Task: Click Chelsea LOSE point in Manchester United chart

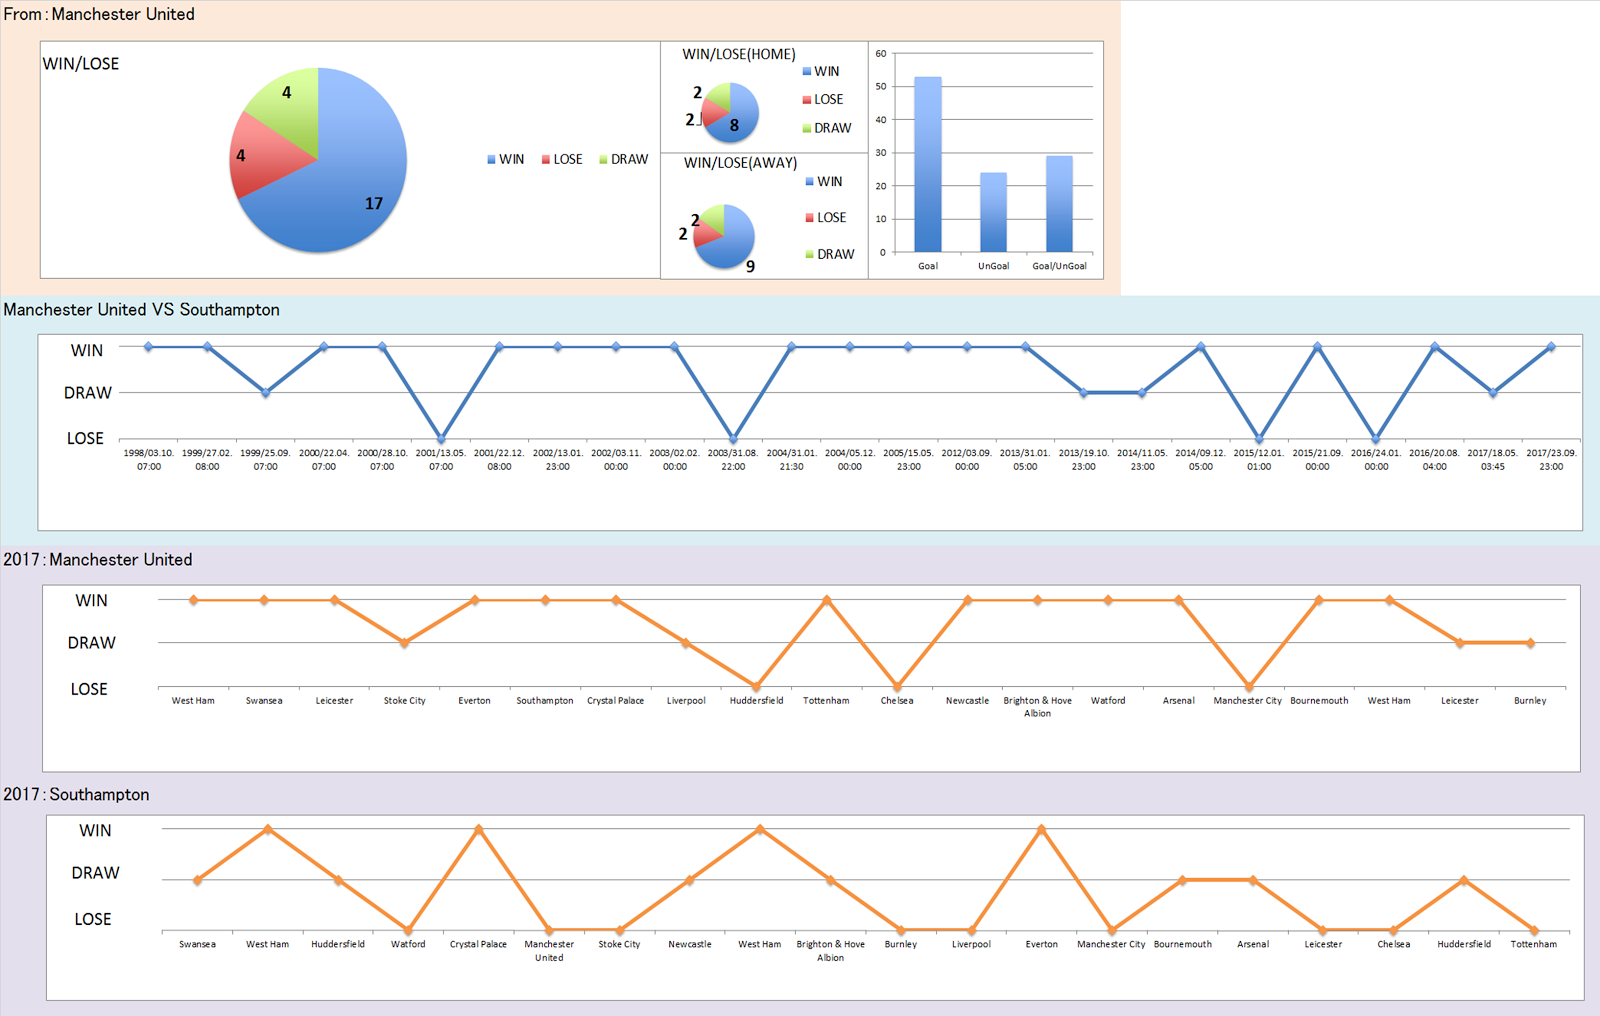Action: click(x=897, y=687)
